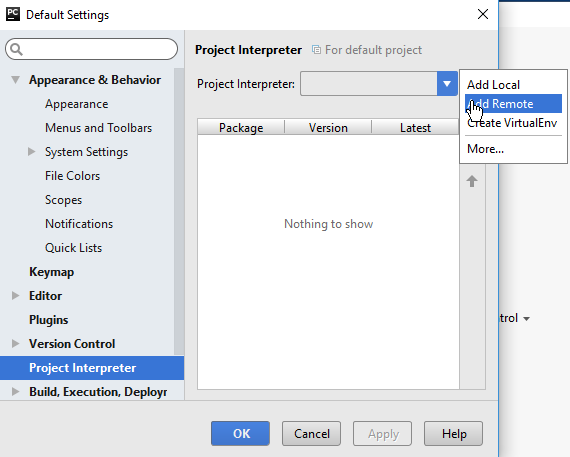
Task: Open the Project Interpreter dropdown arrow
Action: tap(447, 84)
